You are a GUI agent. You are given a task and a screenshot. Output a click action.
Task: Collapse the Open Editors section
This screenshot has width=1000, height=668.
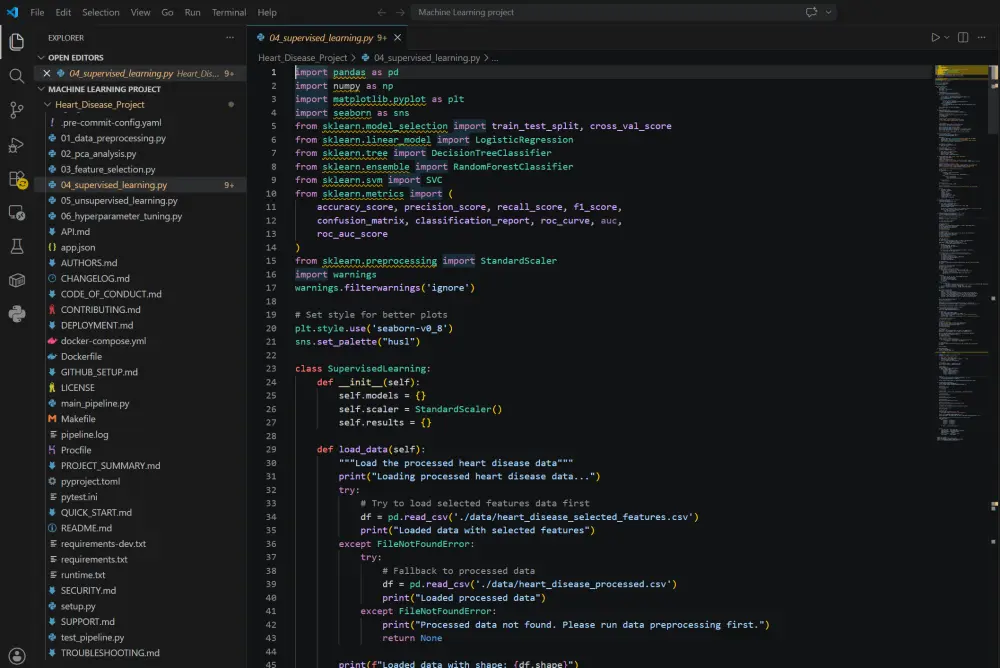(x=41, y=57)
